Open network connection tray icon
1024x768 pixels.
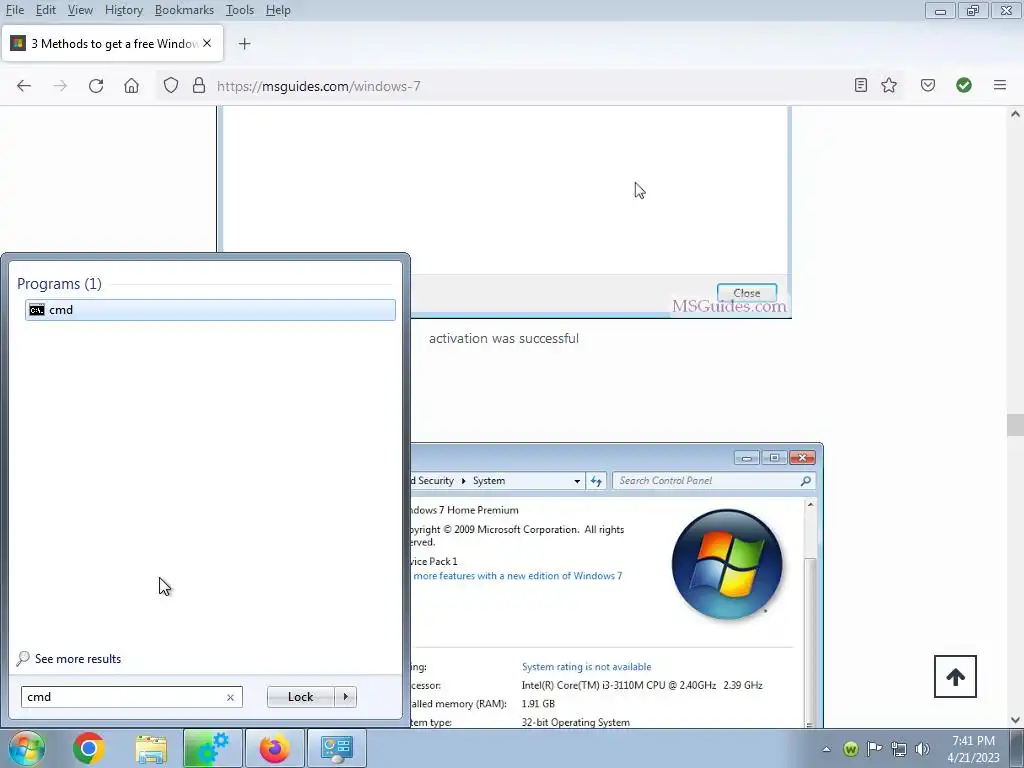coord(899,749)
